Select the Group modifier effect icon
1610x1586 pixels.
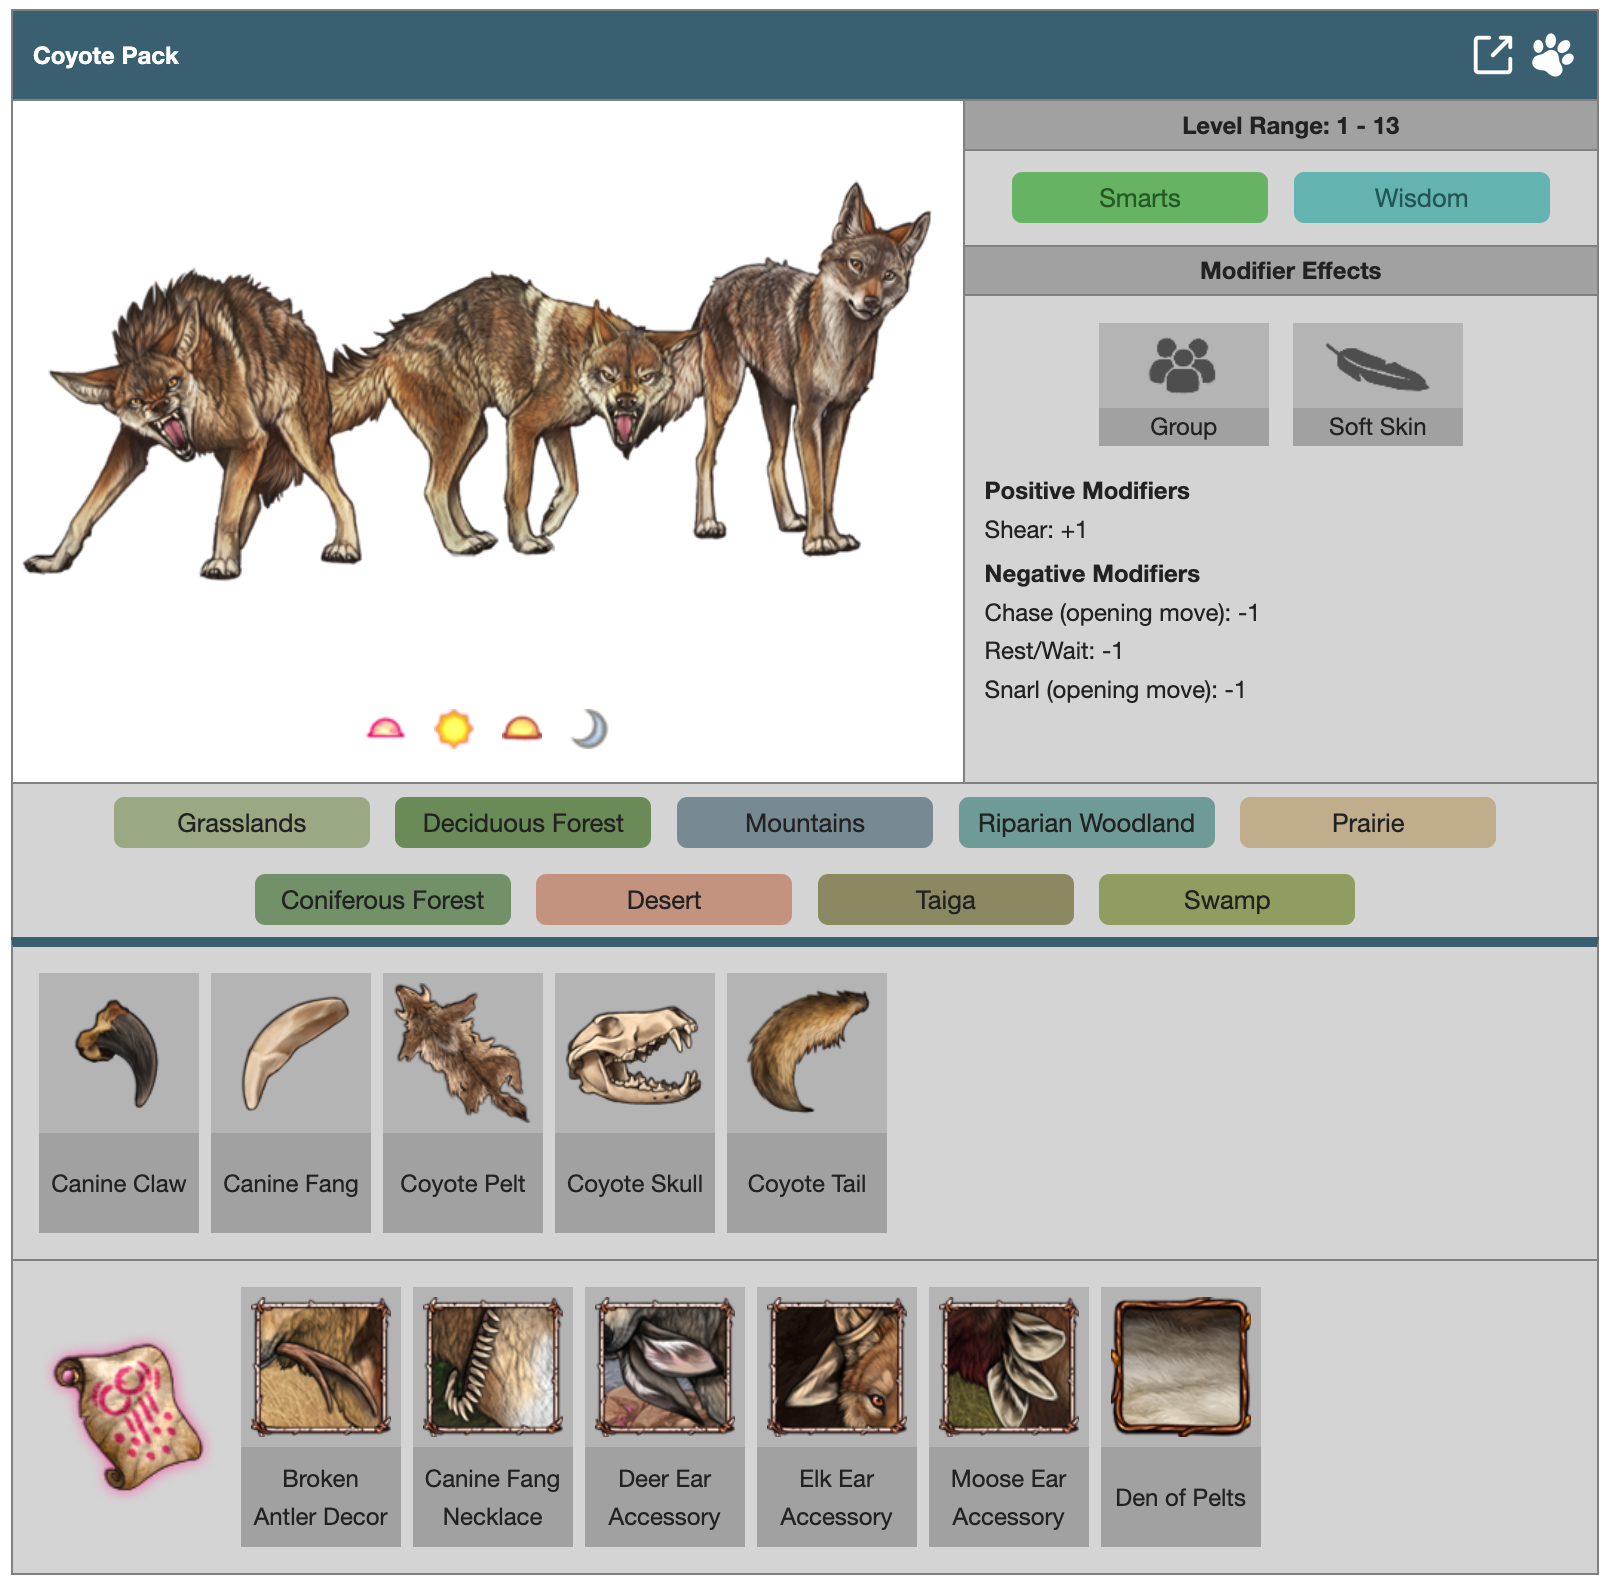1183,366
